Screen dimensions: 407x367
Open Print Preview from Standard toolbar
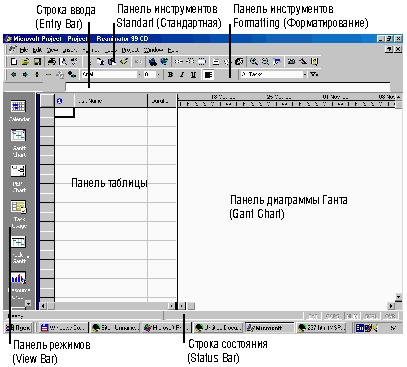pyautogui.click(x=63, y=62)
